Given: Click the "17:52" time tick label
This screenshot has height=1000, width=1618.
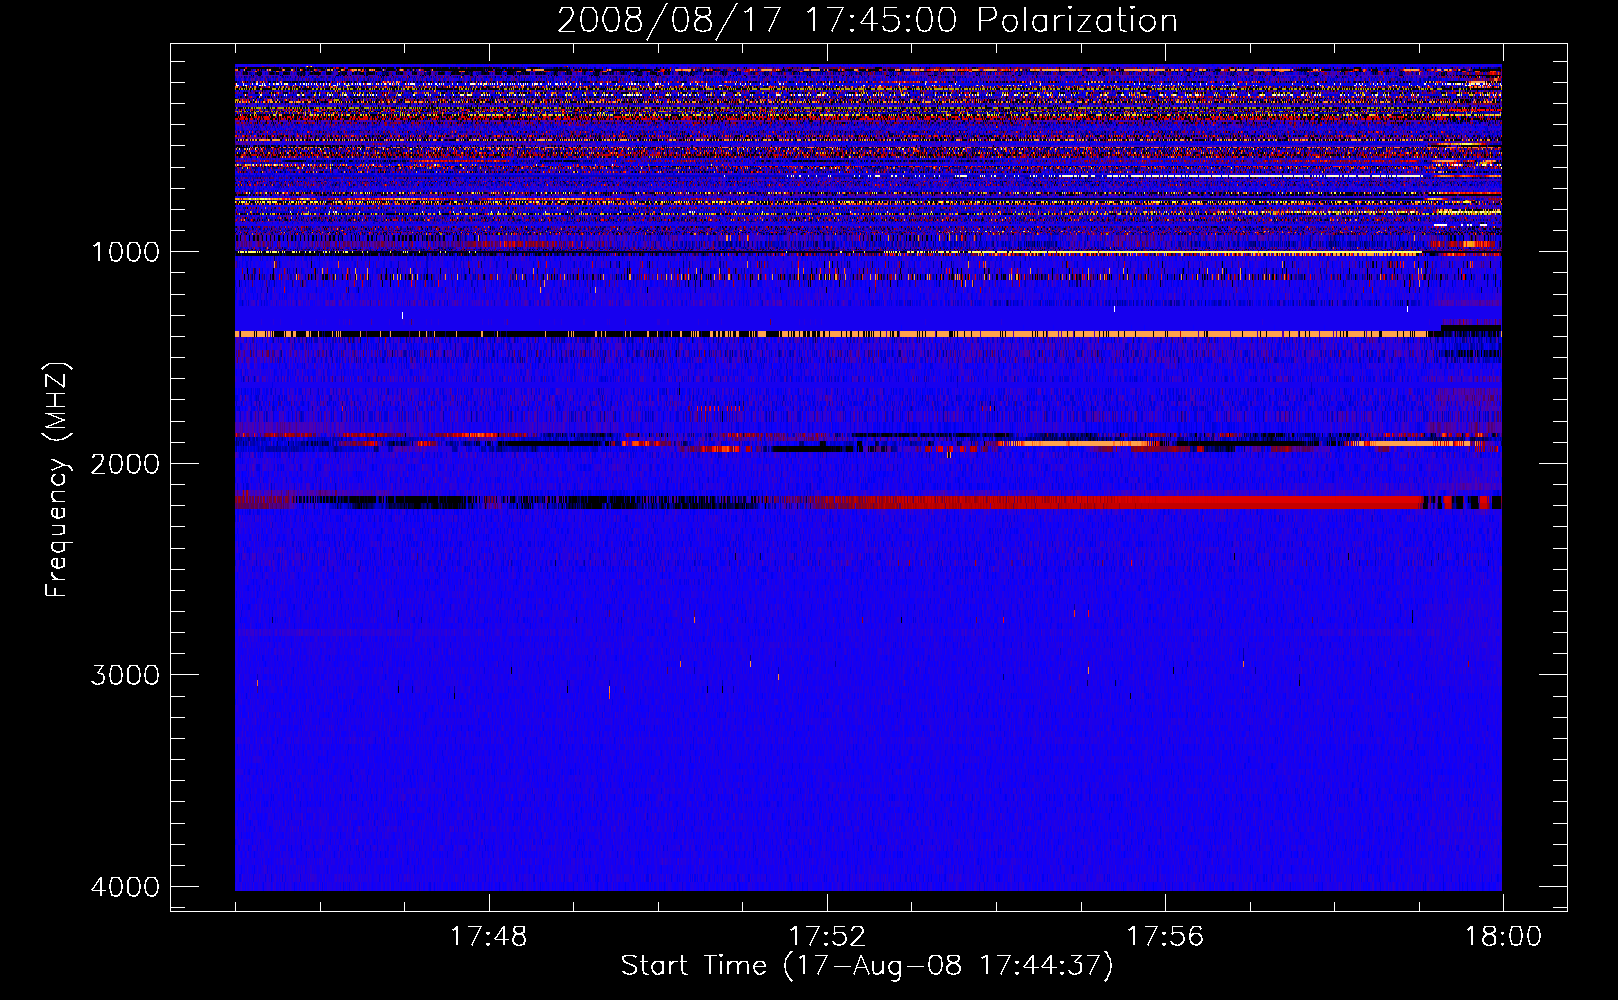Looking at the screenshot, I should [x=827, y=937].
